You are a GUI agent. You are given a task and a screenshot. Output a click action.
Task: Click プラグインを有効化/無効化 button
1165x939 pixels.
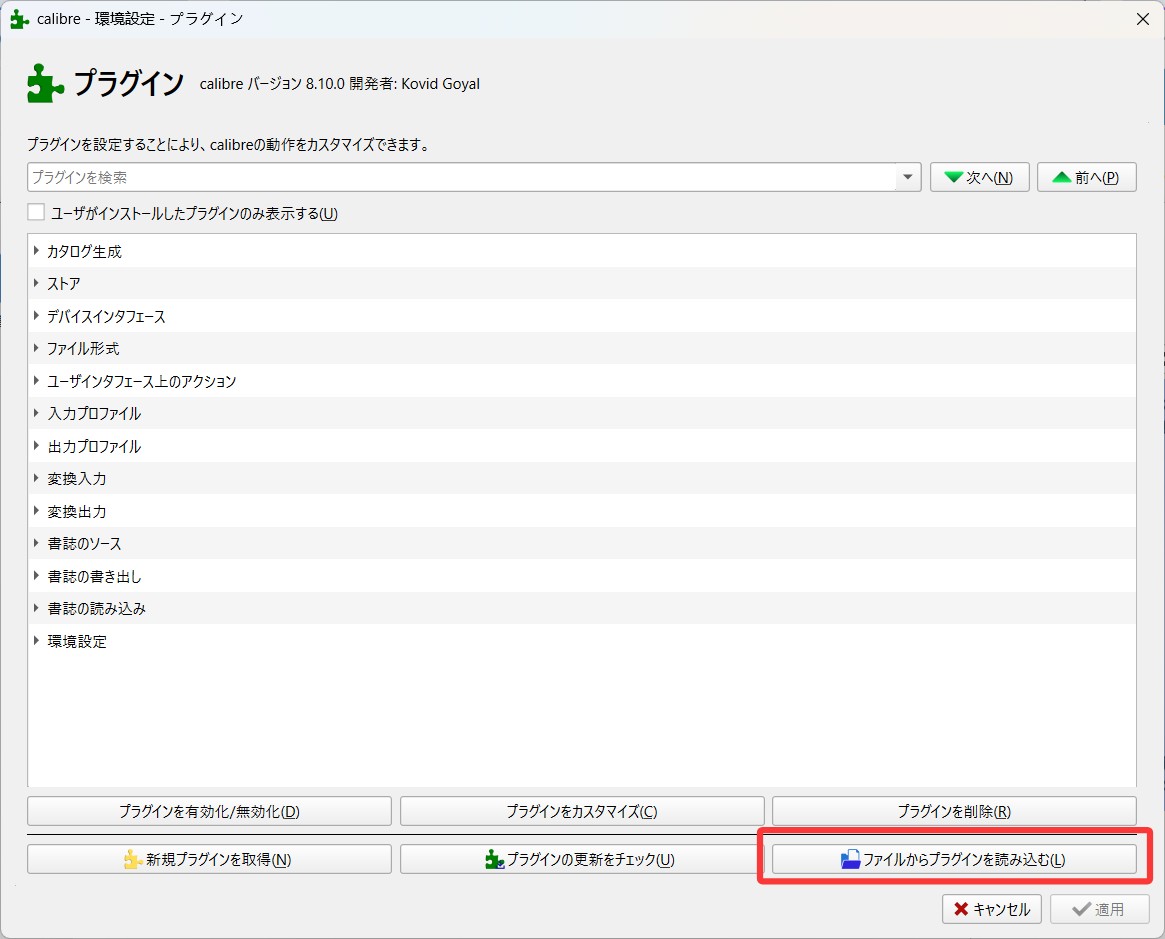coord(209,811)
